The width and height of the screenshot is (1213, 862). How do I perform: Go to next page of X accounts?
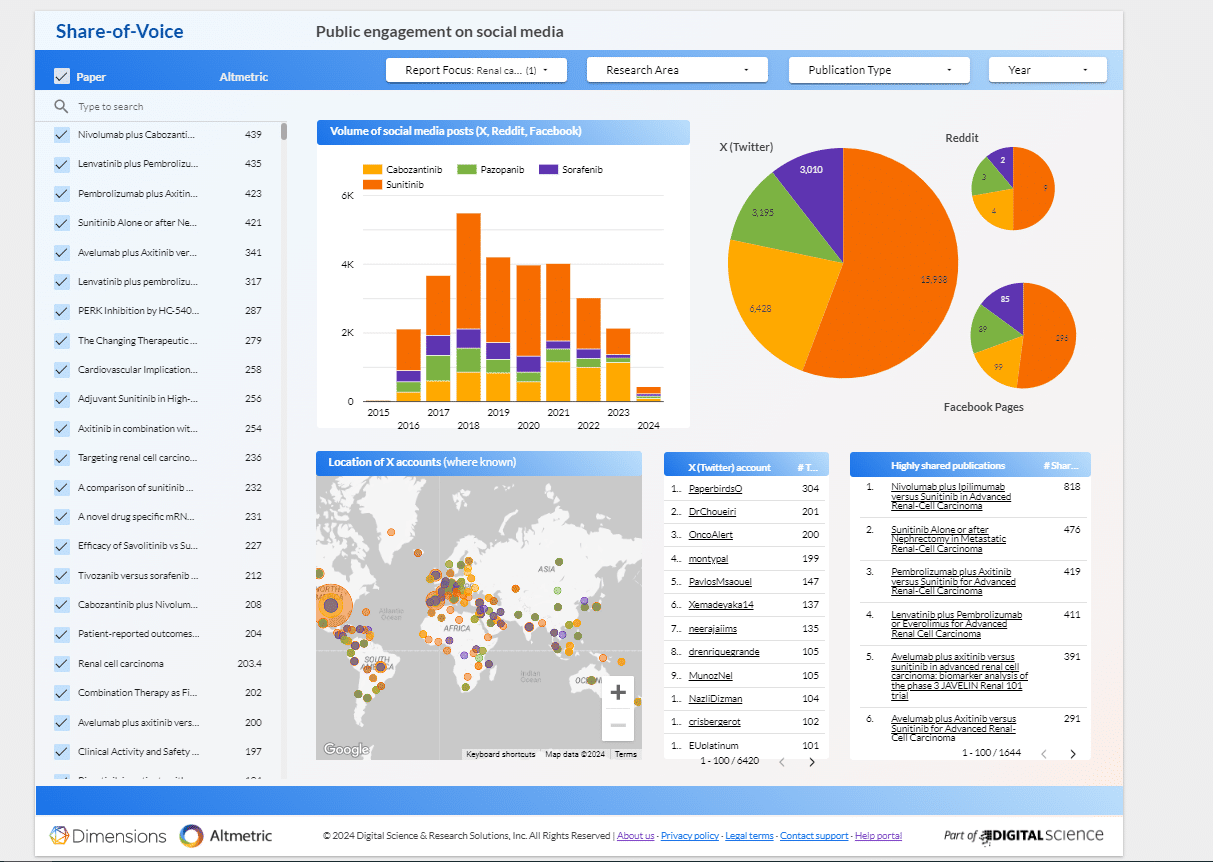(811, 762)
